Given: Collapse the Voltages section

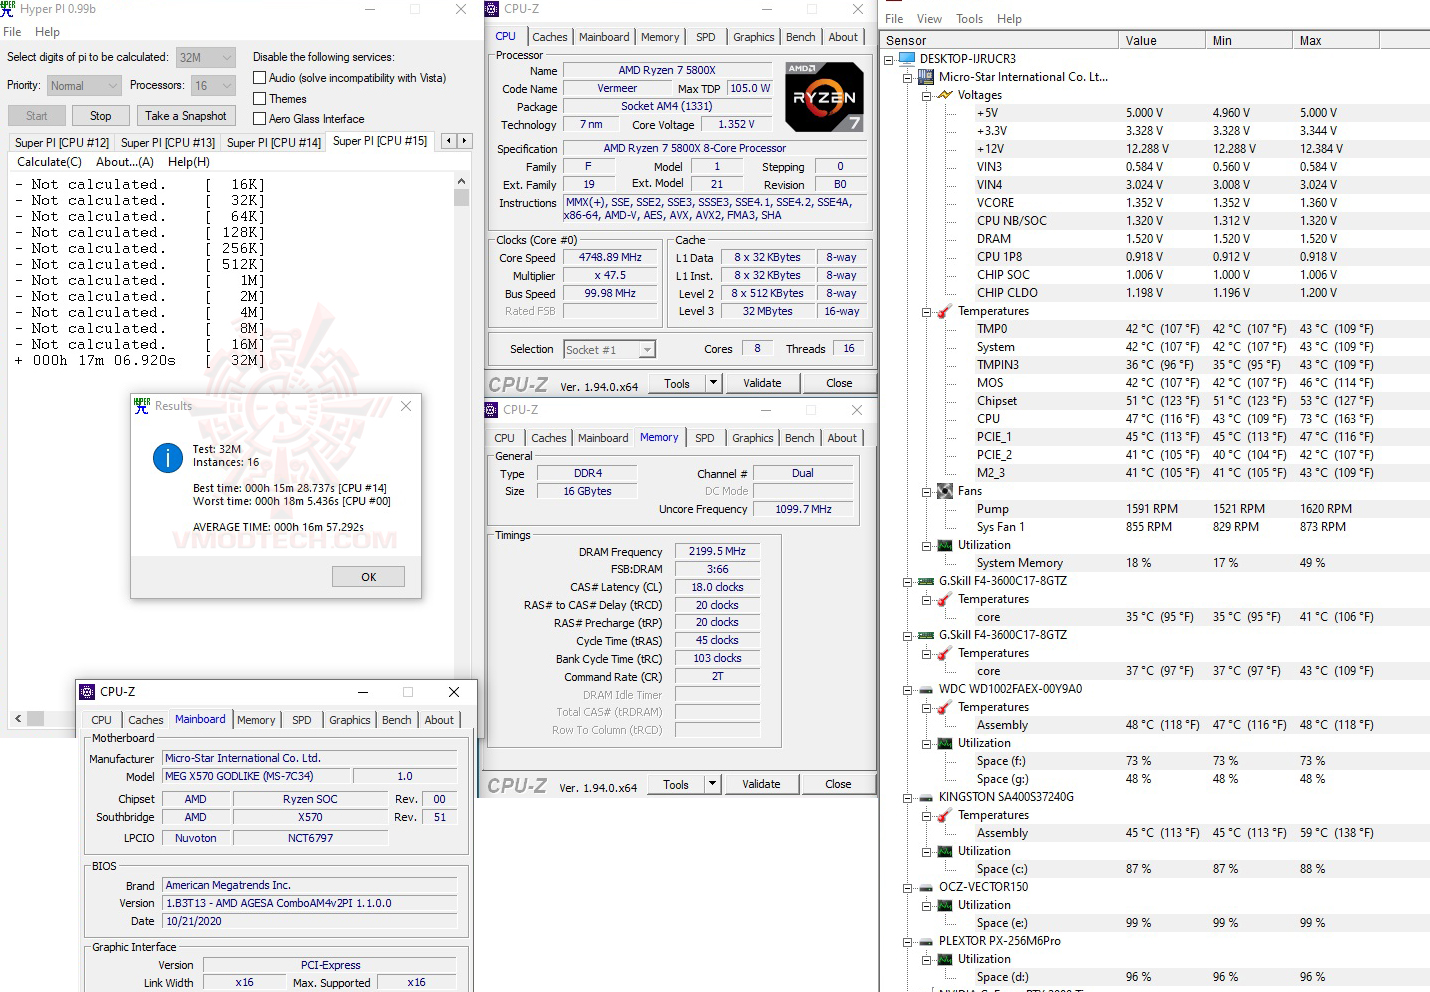Looking at the screenshot, I should pos(927,95).
